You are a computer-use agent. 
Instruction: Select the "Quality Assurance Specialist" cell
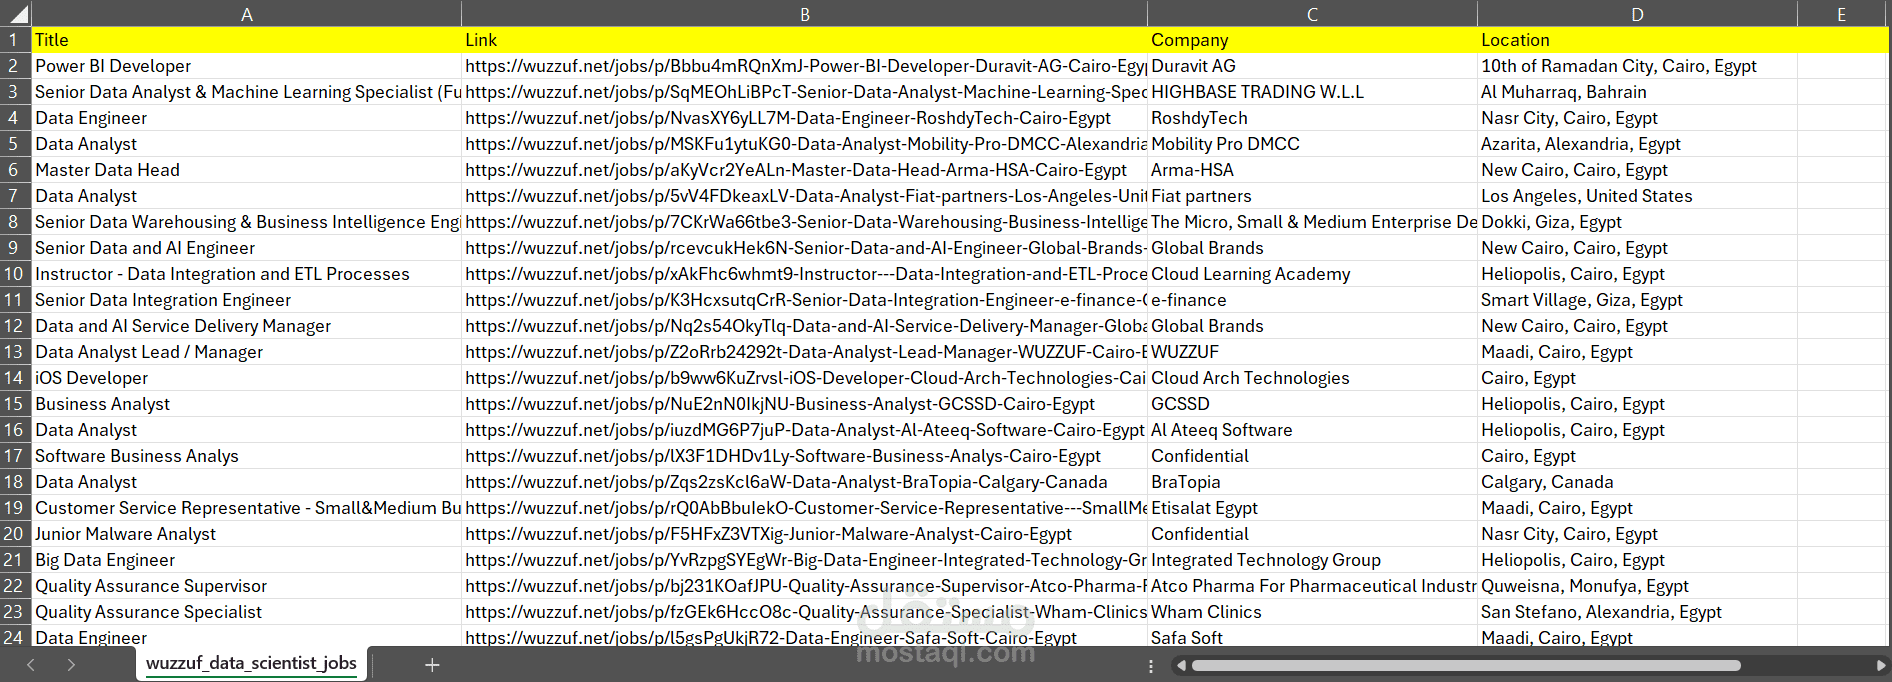[x=247, y=612]
